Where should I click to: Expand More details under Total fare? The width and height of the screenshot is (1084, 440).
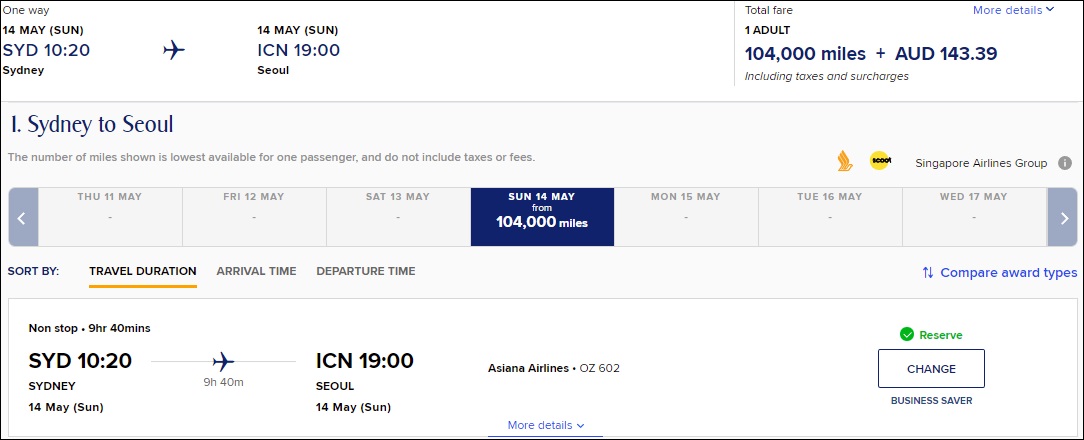point(1013,10)
